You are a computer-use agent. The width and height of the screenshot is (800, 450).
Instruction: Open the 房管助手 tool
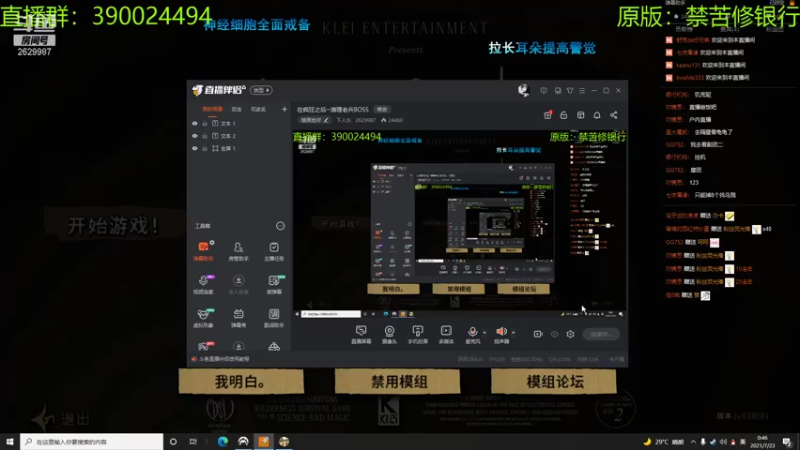point(238,251)
